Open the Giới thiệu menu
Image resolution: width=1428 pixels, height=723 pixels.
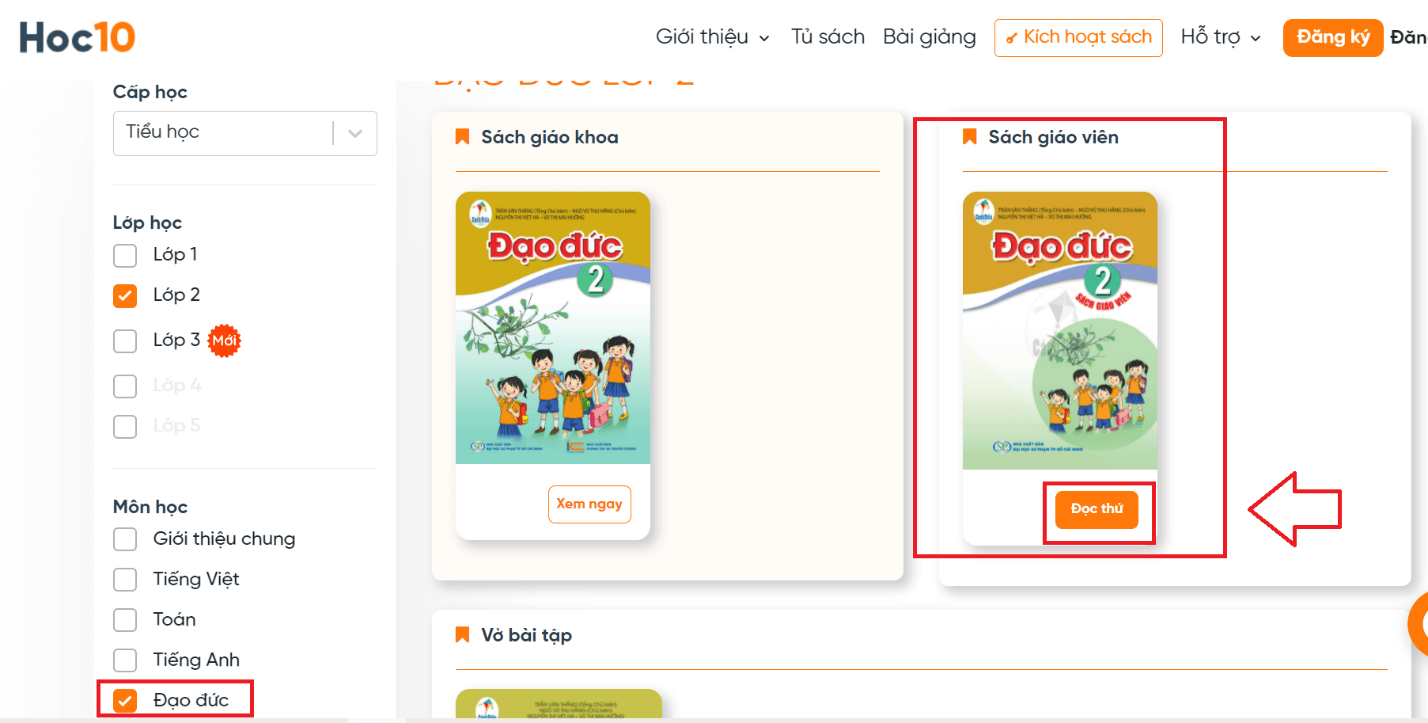pos(713,37)
